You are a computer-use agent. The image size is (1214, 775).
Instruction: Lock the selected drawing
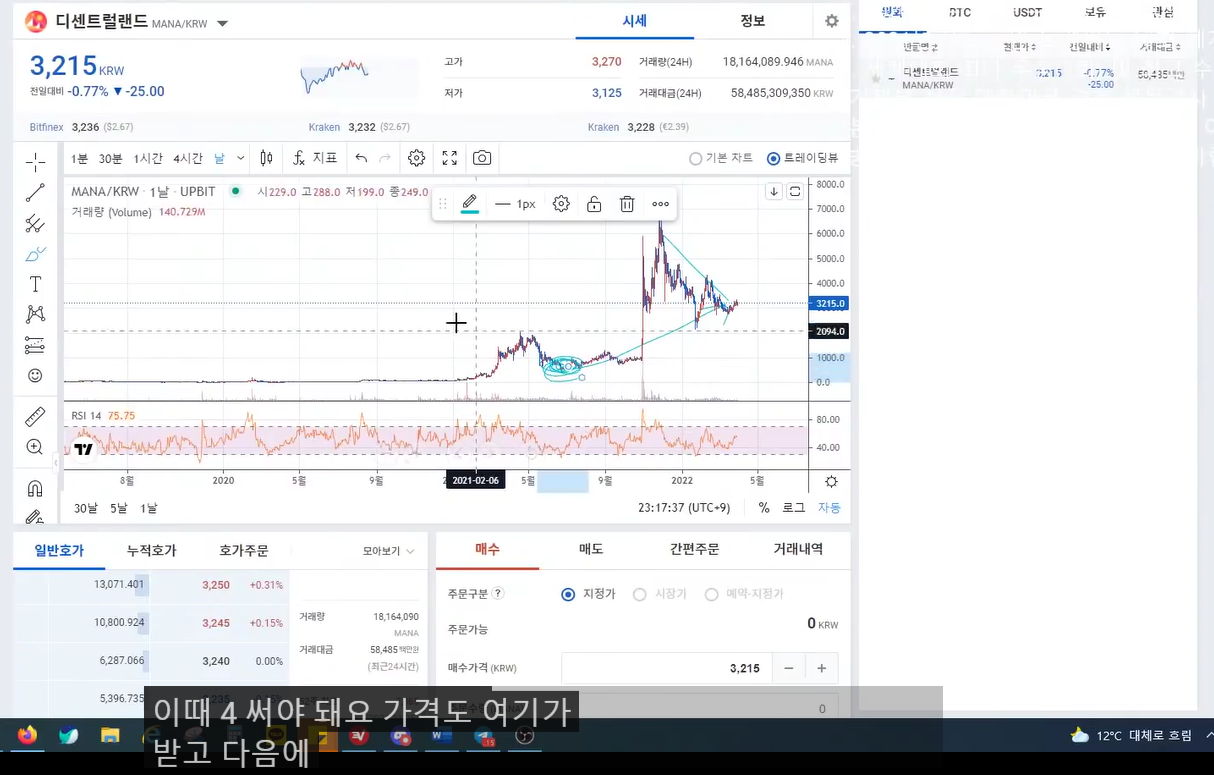594,204
